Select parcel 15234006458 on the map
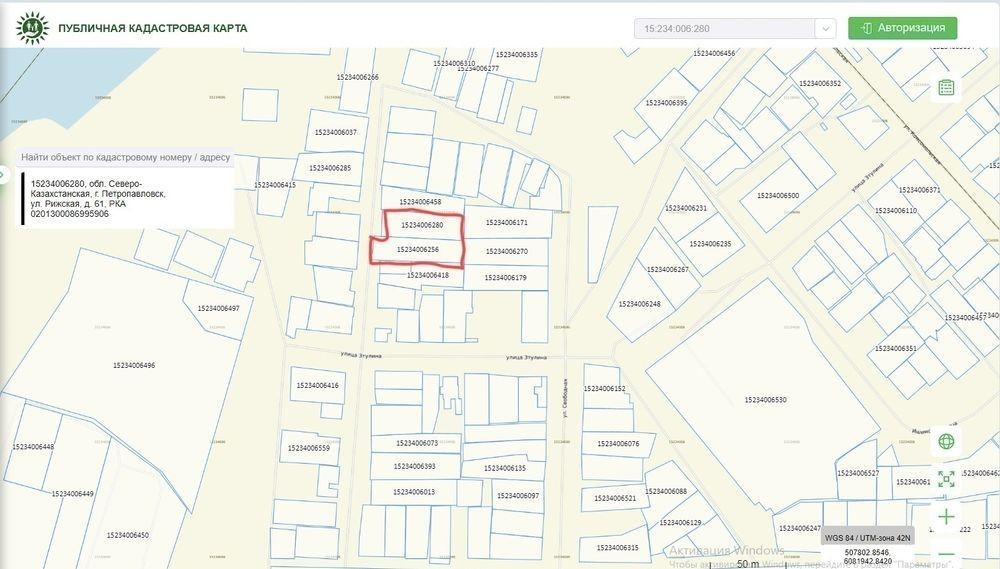Screen dimensions: 1000x569 tap(420, 202)
